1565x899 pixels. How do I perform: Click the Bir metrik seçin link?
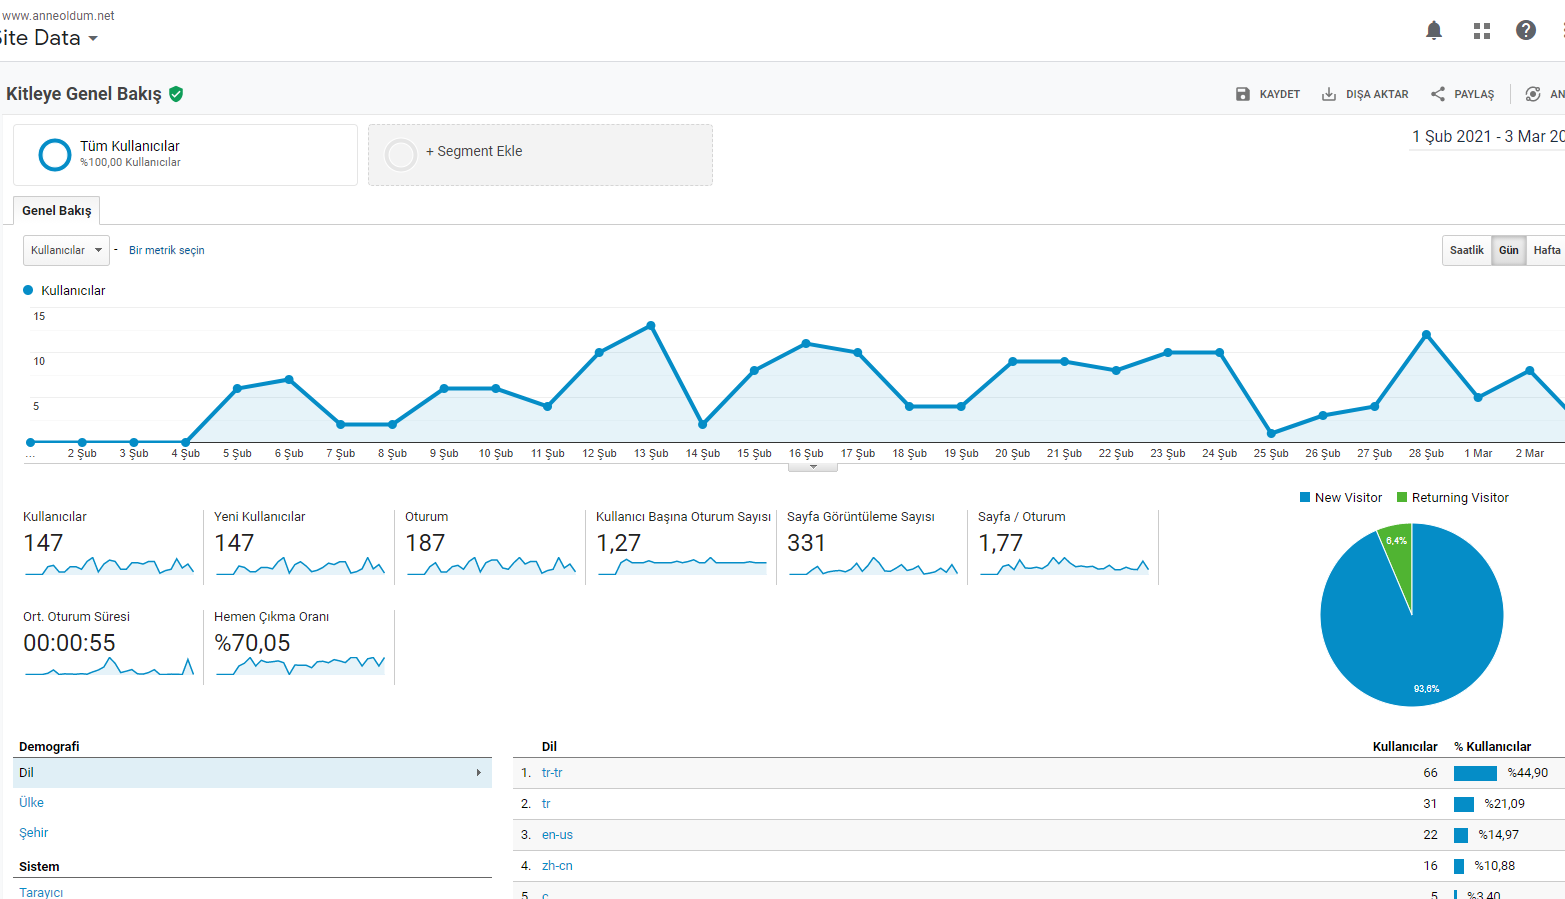point(167,250)
